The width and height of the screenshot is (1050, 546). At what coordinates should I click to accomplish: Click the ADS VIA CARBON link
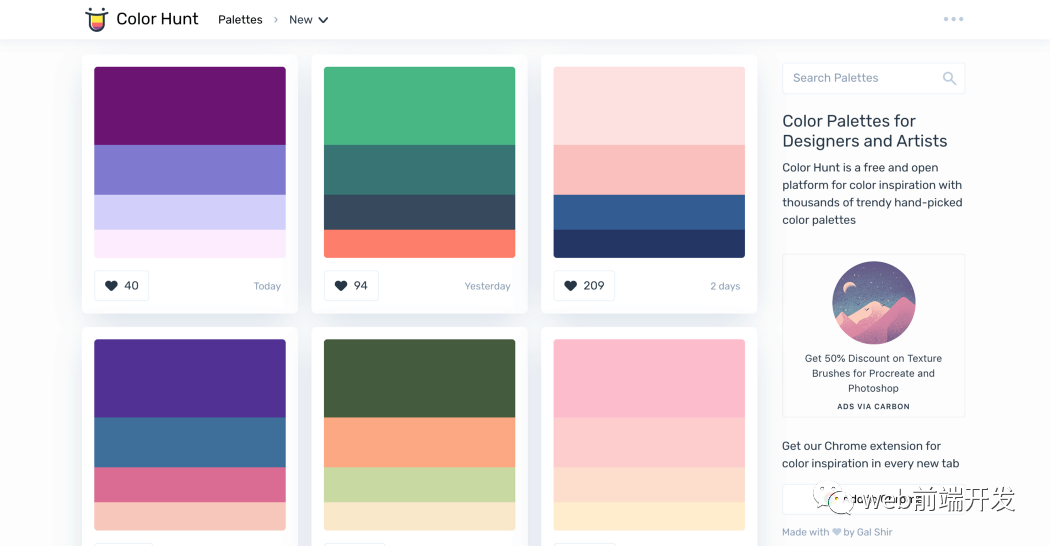tap(873, 407)
